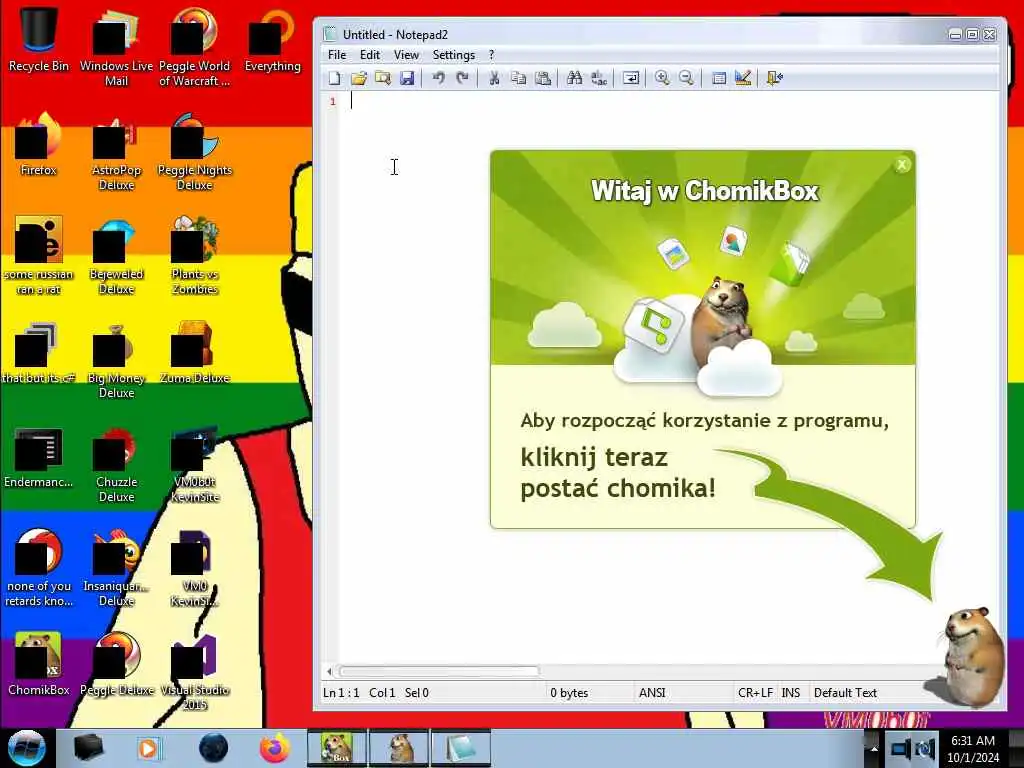
Task: Click the Save floppy disk icon
Action: [x=407, y=78]
